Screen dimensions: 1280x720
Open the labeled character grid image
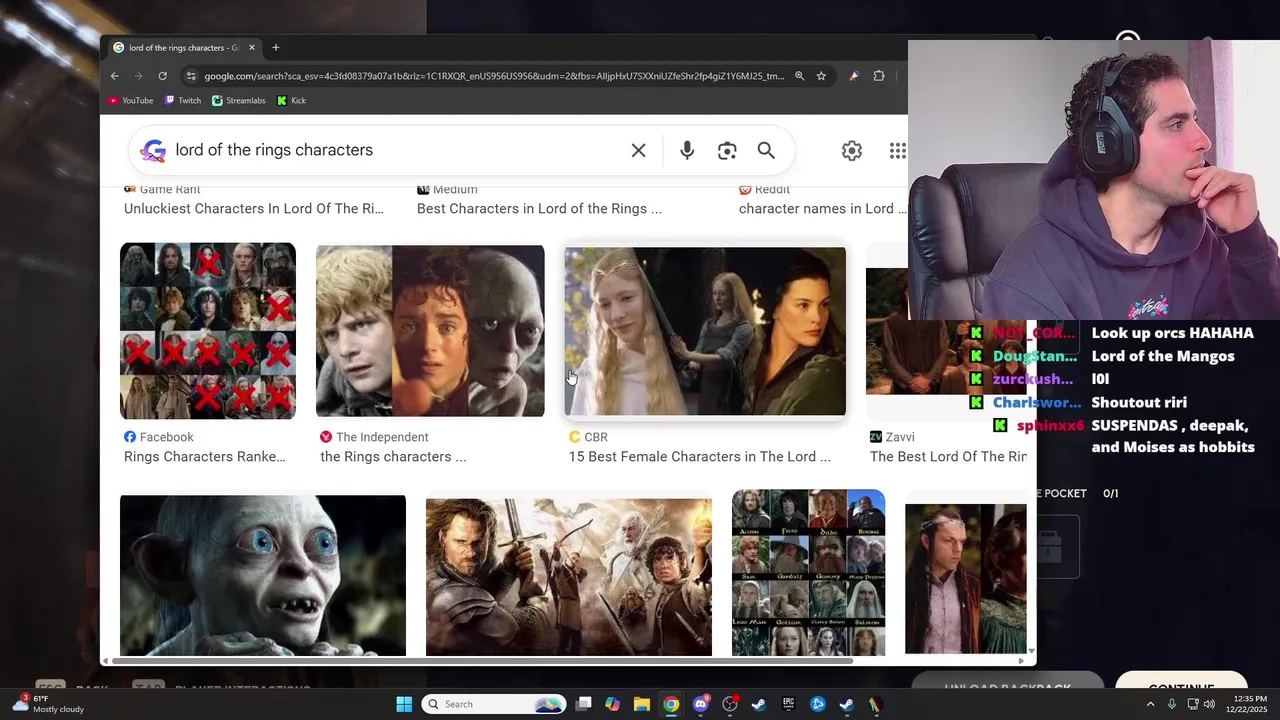808,573
